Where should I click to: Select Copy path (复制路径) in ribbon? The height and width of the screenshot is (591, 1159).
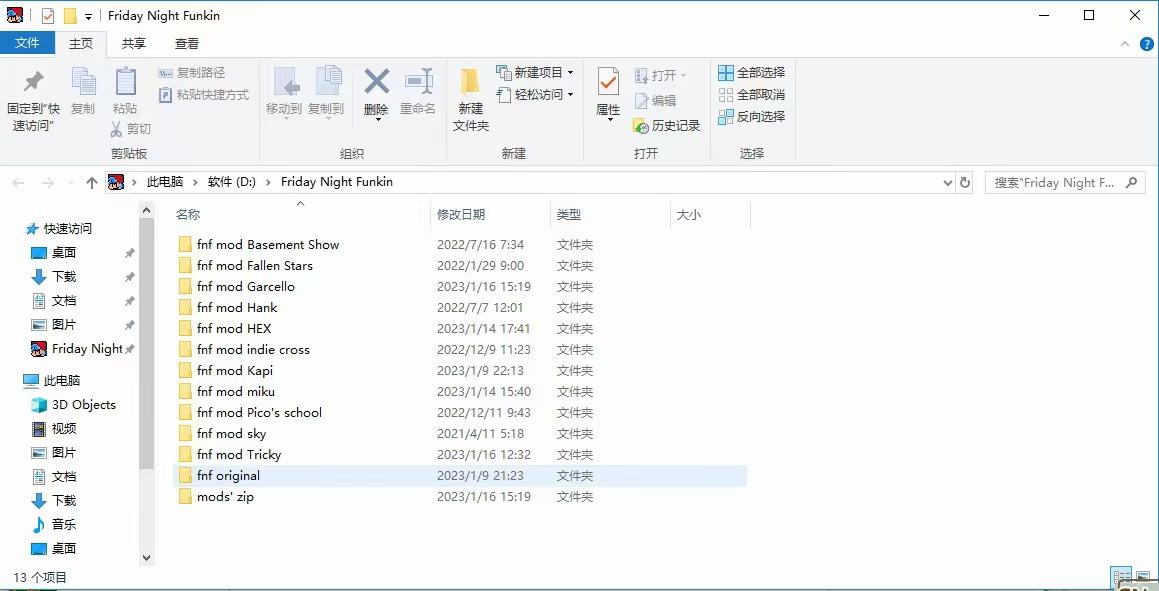(x=191, y=72)
